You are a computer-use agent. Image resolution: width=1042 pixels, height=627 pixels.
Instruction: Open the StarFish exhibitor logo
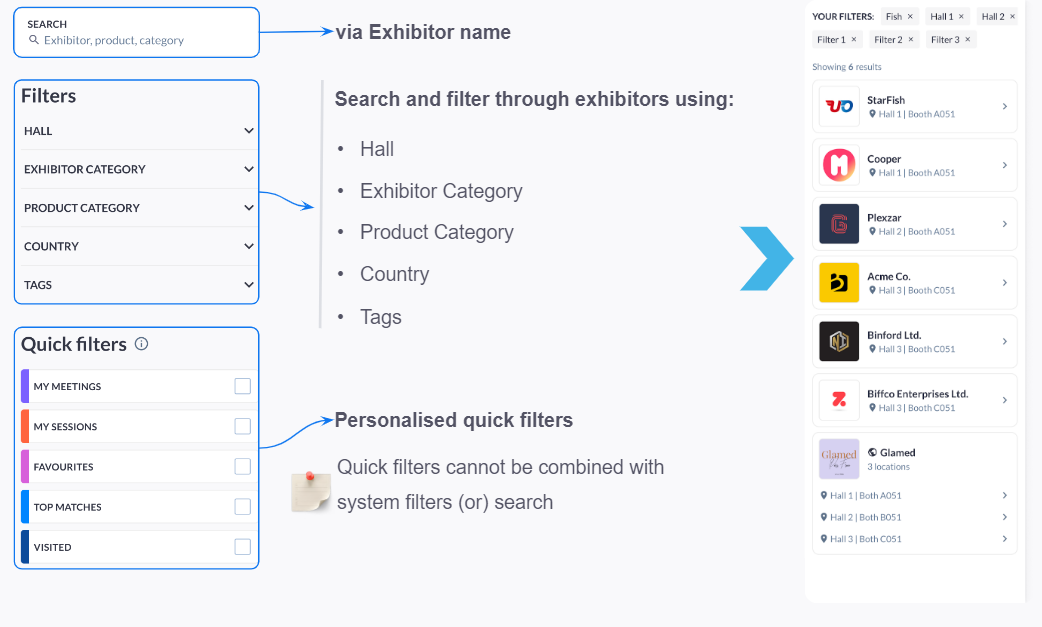(x=839, y=106)
